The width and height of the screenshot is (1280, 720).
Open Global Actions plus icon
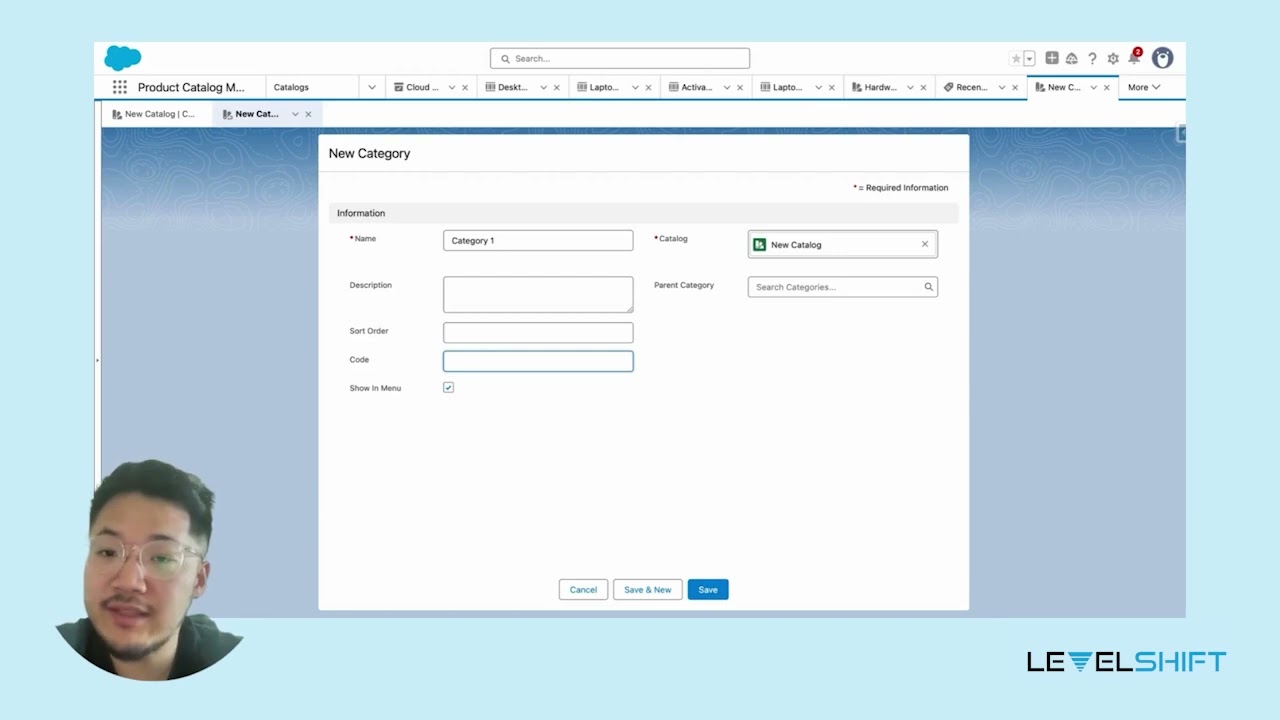tap(1052, 58)
